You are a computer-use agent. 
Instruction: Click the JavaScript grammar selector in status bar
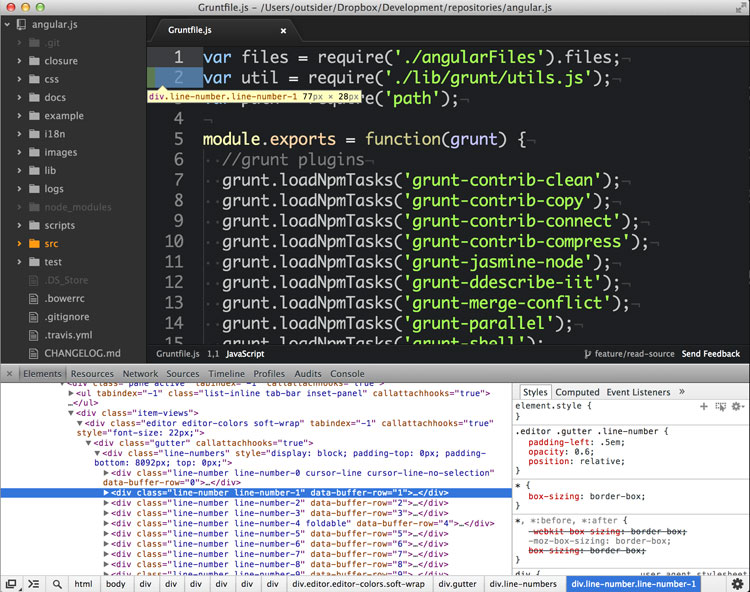click(245, 354)
